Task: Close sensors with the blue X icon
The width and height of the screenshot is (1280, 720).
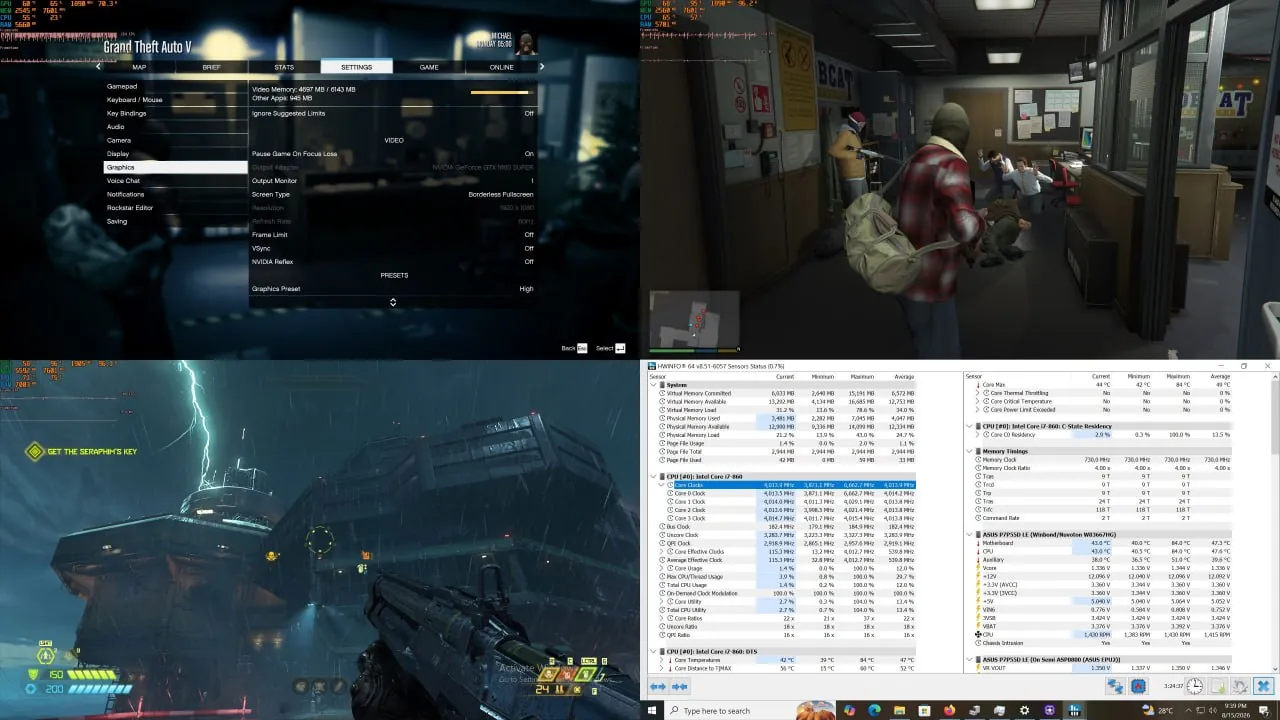Action: pos(1263,687)
